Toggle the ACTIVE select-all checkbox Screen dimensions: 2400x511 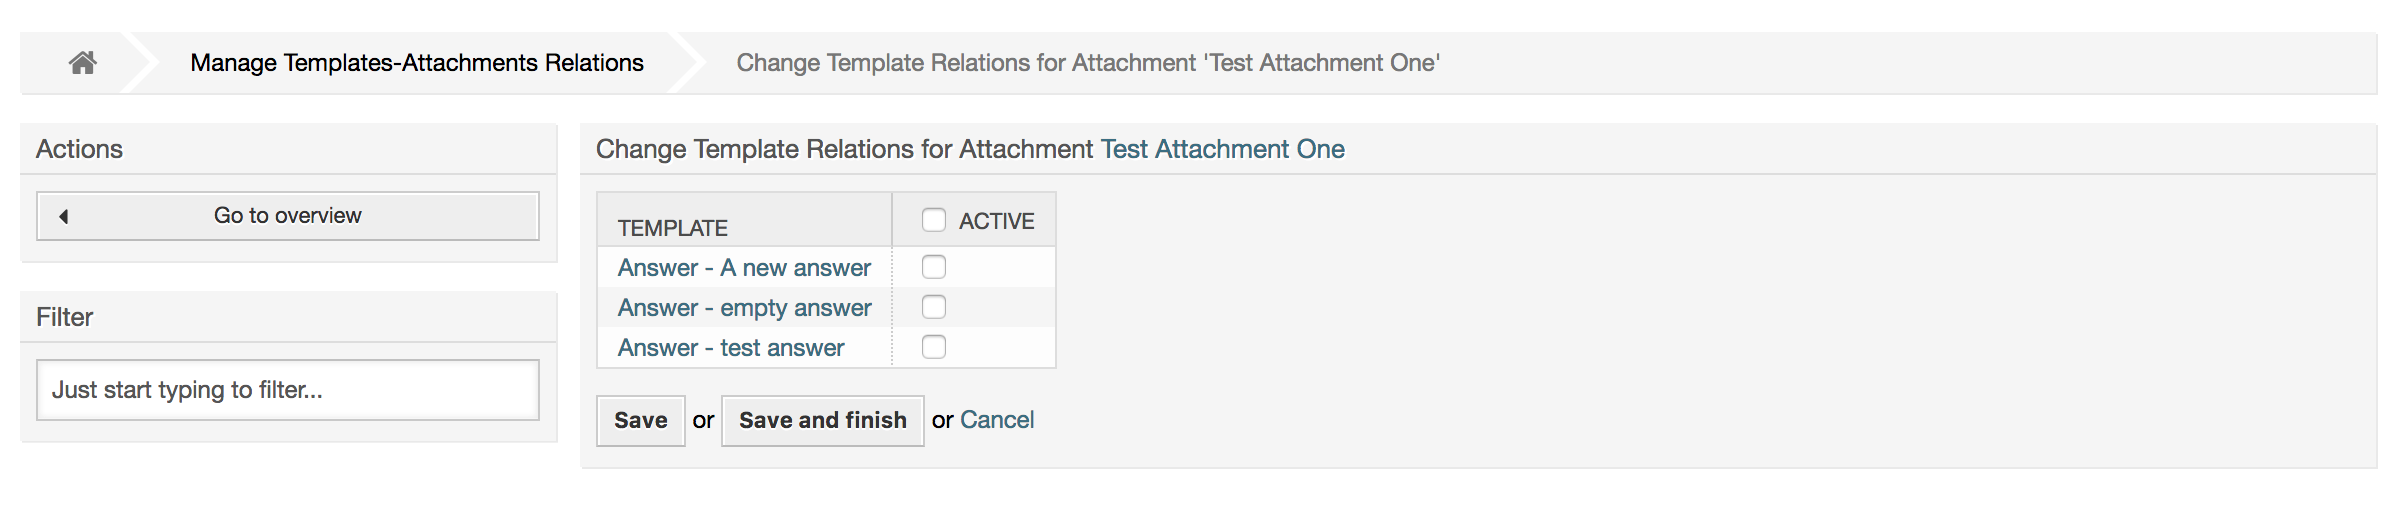coord(934,220)
